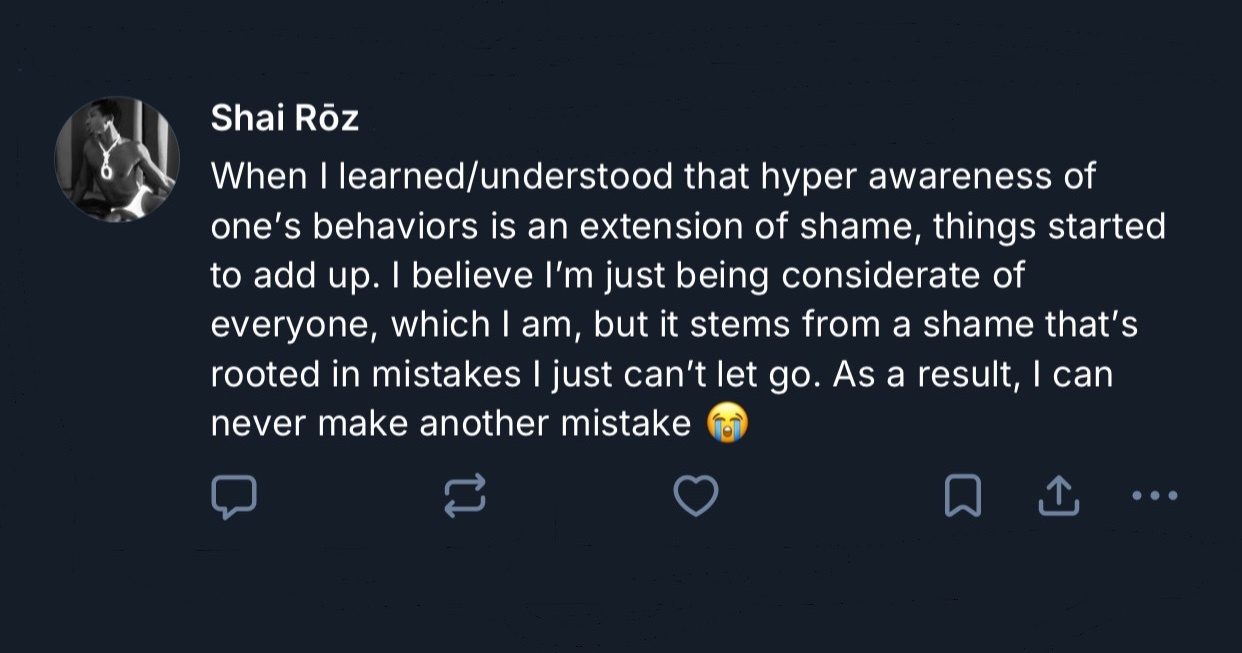
Task: Bookmark this post
Action: (962, 496)
